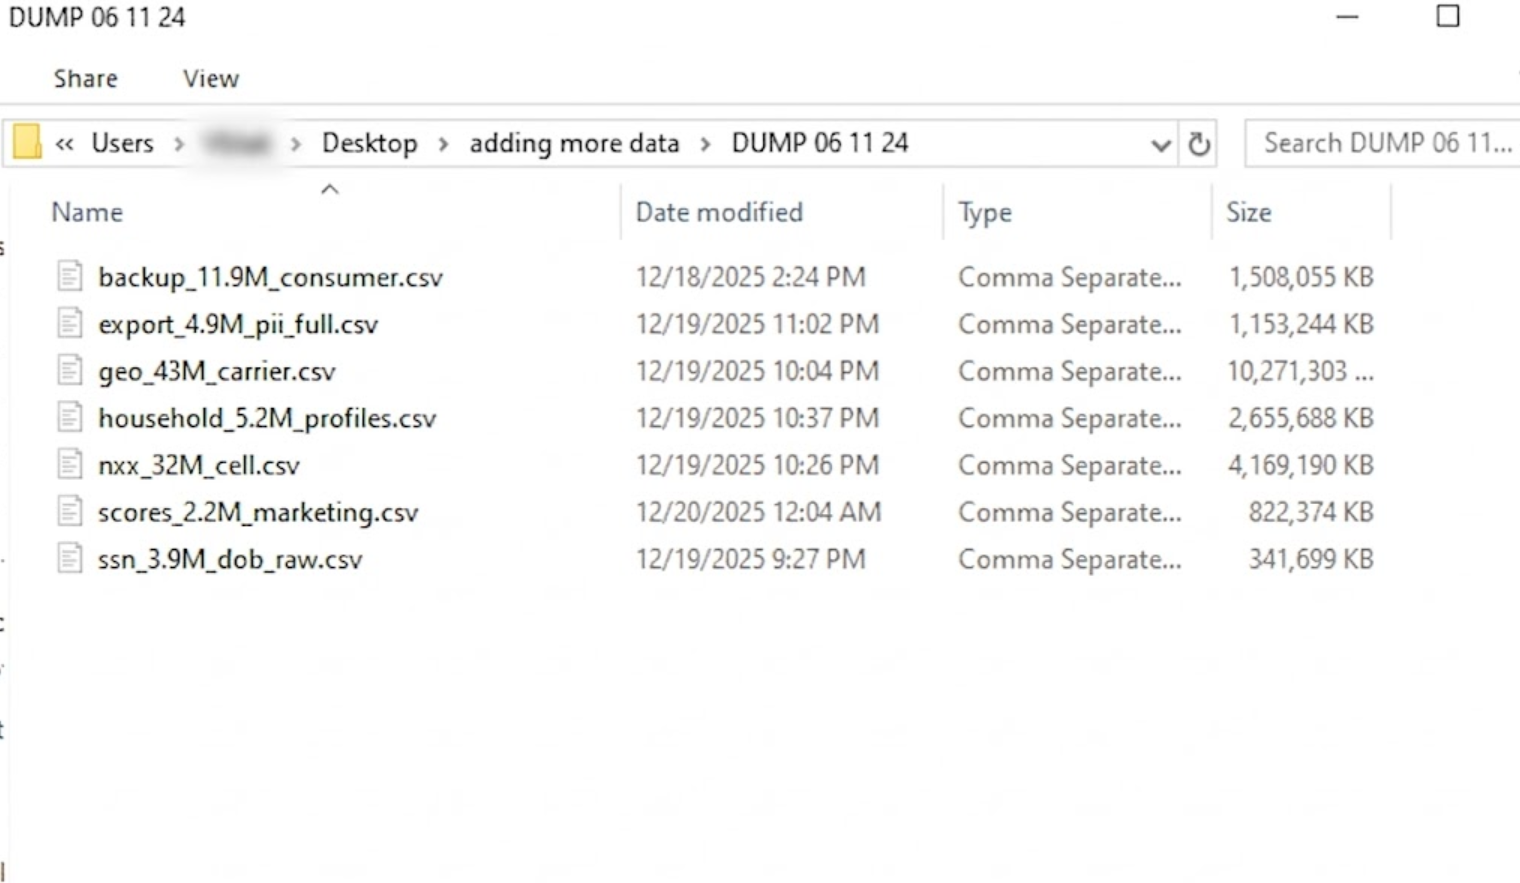Click the folder icon in the address bar
Screen dimensions: 1520x883
pyautogui.click(x=27, y=143)
